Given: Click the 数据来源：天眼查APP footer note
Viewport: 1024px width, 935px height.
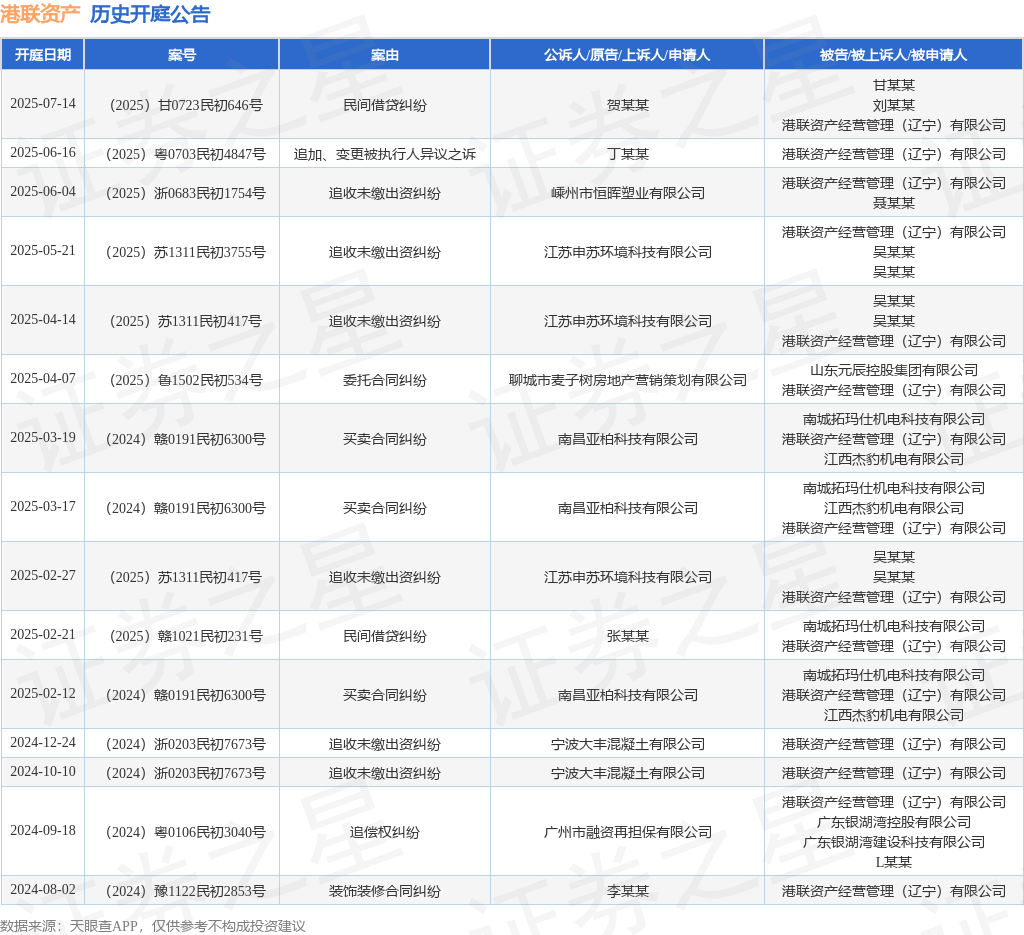Looking at the screenshot, I should [x=153, y=926].
